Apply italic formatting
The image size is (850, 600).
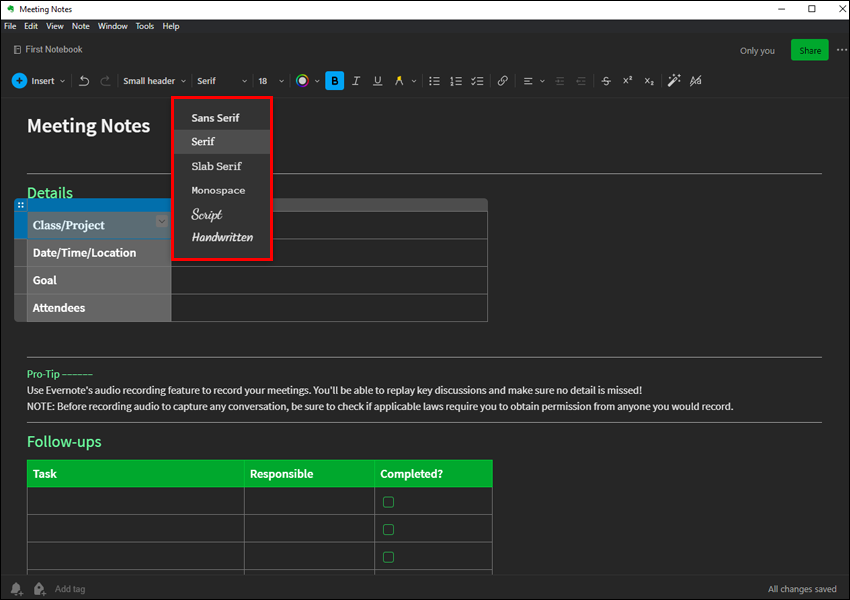[x=355, y=81]
